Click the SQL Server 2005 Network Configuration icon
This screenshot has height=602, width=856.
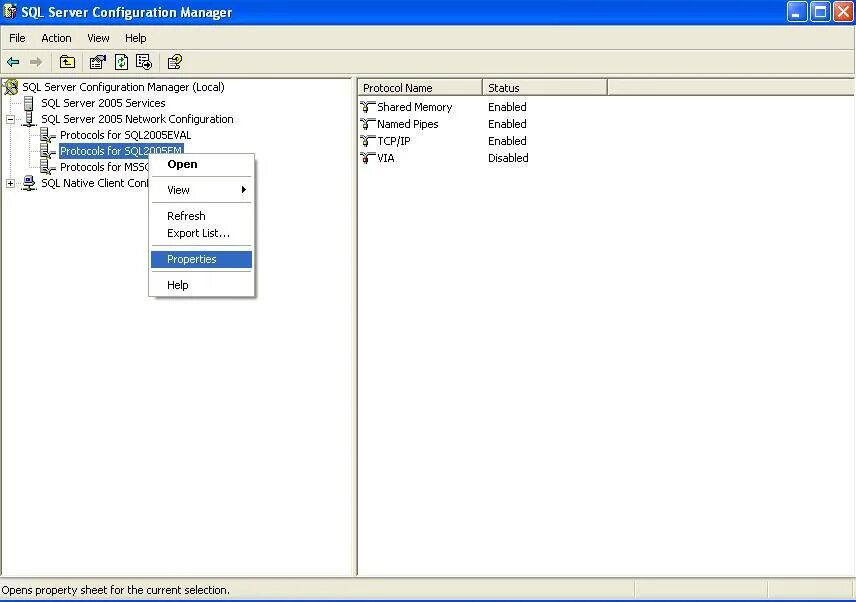tap(29, 119)
